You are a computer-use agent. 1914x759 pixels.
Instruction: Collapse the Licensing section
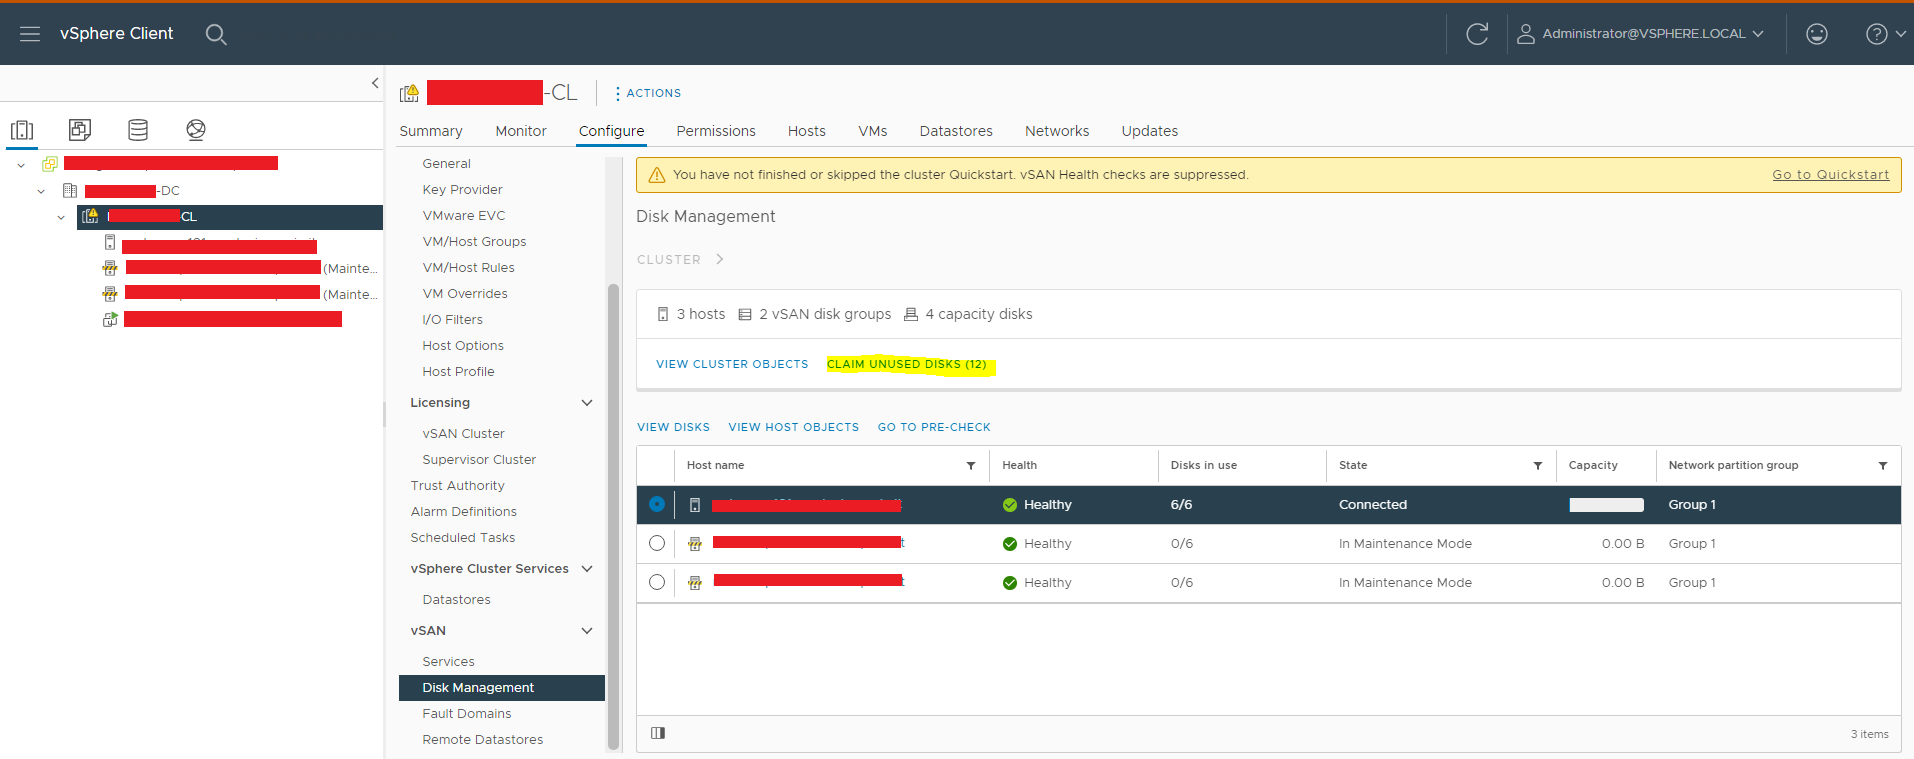click(x=587, y=403)
